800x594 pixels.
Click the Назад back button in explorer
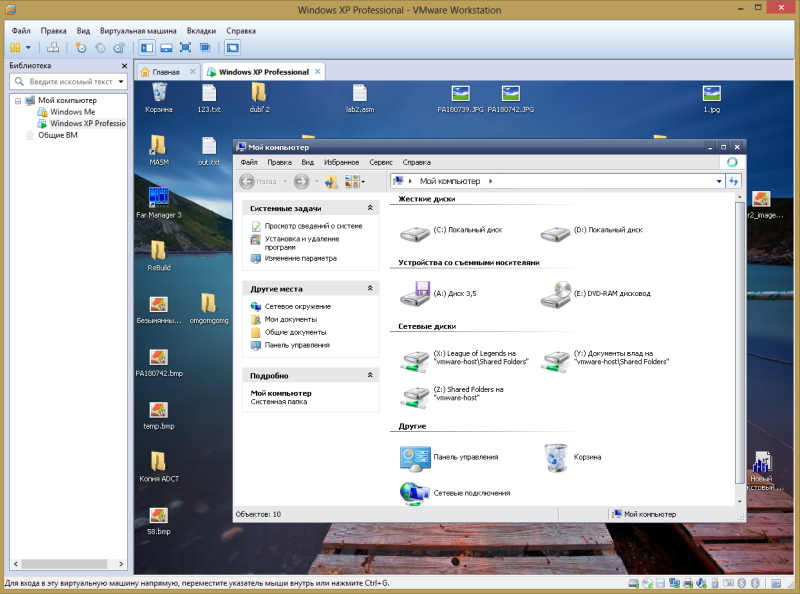(258, 181)
